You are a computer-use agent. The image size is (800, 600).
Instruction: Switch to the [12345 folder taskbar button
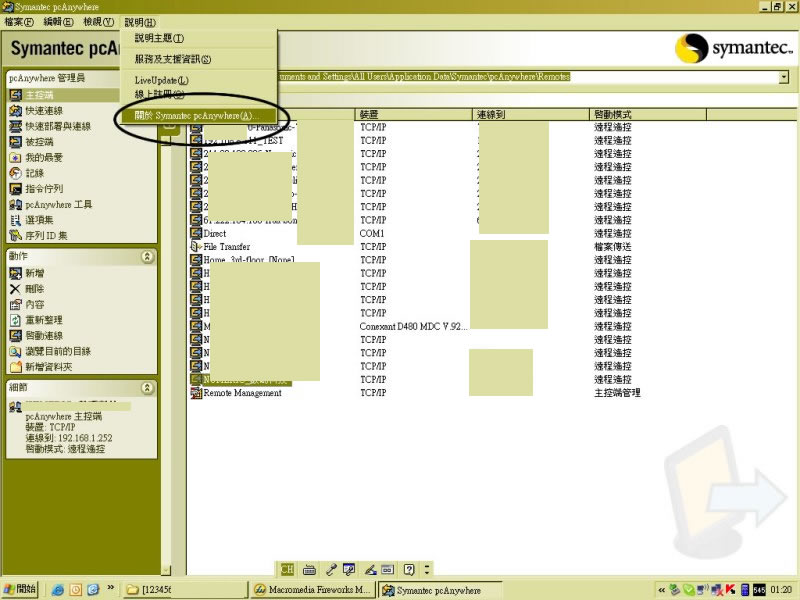point(186,590)
